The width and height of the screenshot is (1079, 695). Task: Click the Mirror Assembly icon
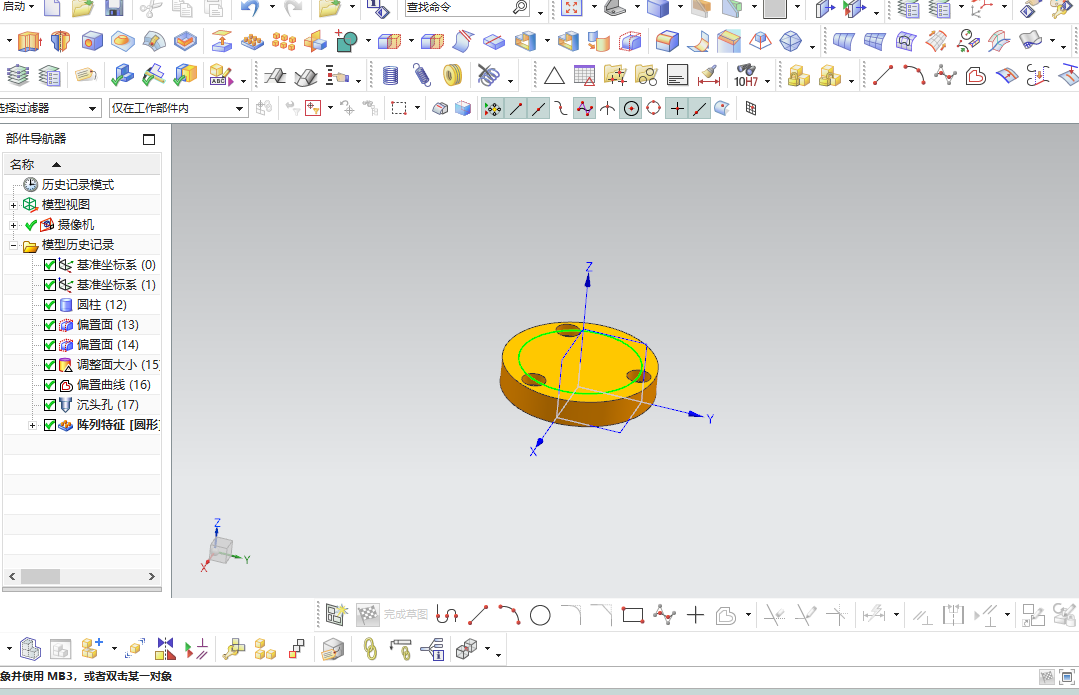click(x=165, y=649)
